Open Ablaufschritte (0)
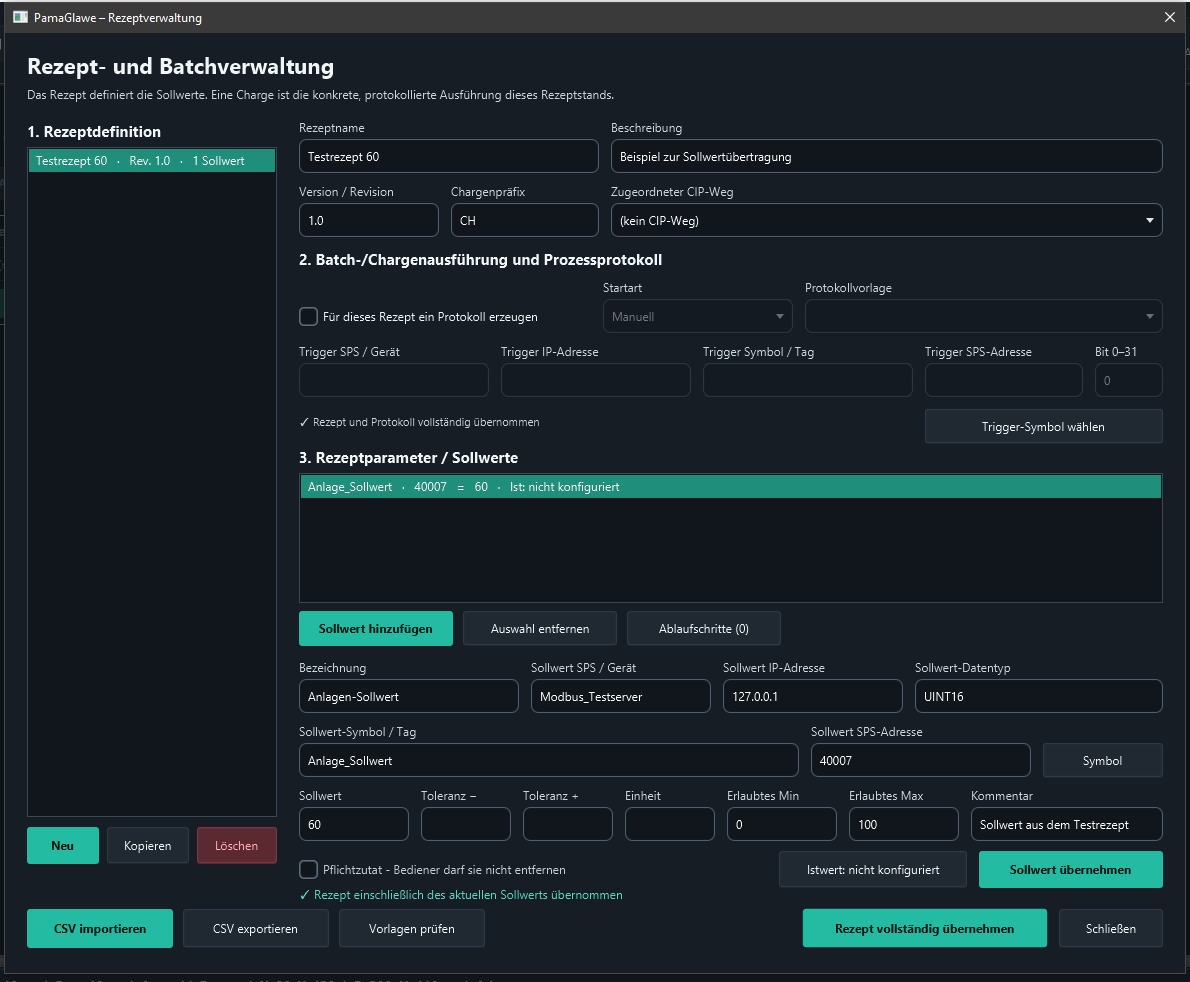This screenshot has width=1190, height=982. click(704, 628)
